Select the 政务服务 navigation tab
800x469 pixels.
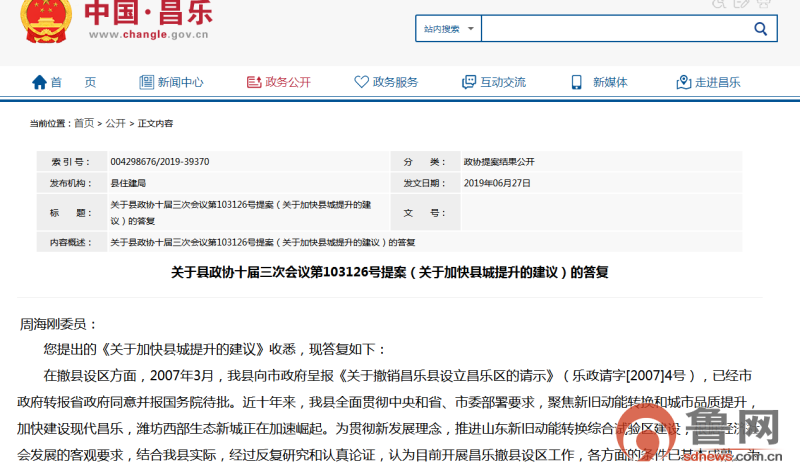coord(395,82)
